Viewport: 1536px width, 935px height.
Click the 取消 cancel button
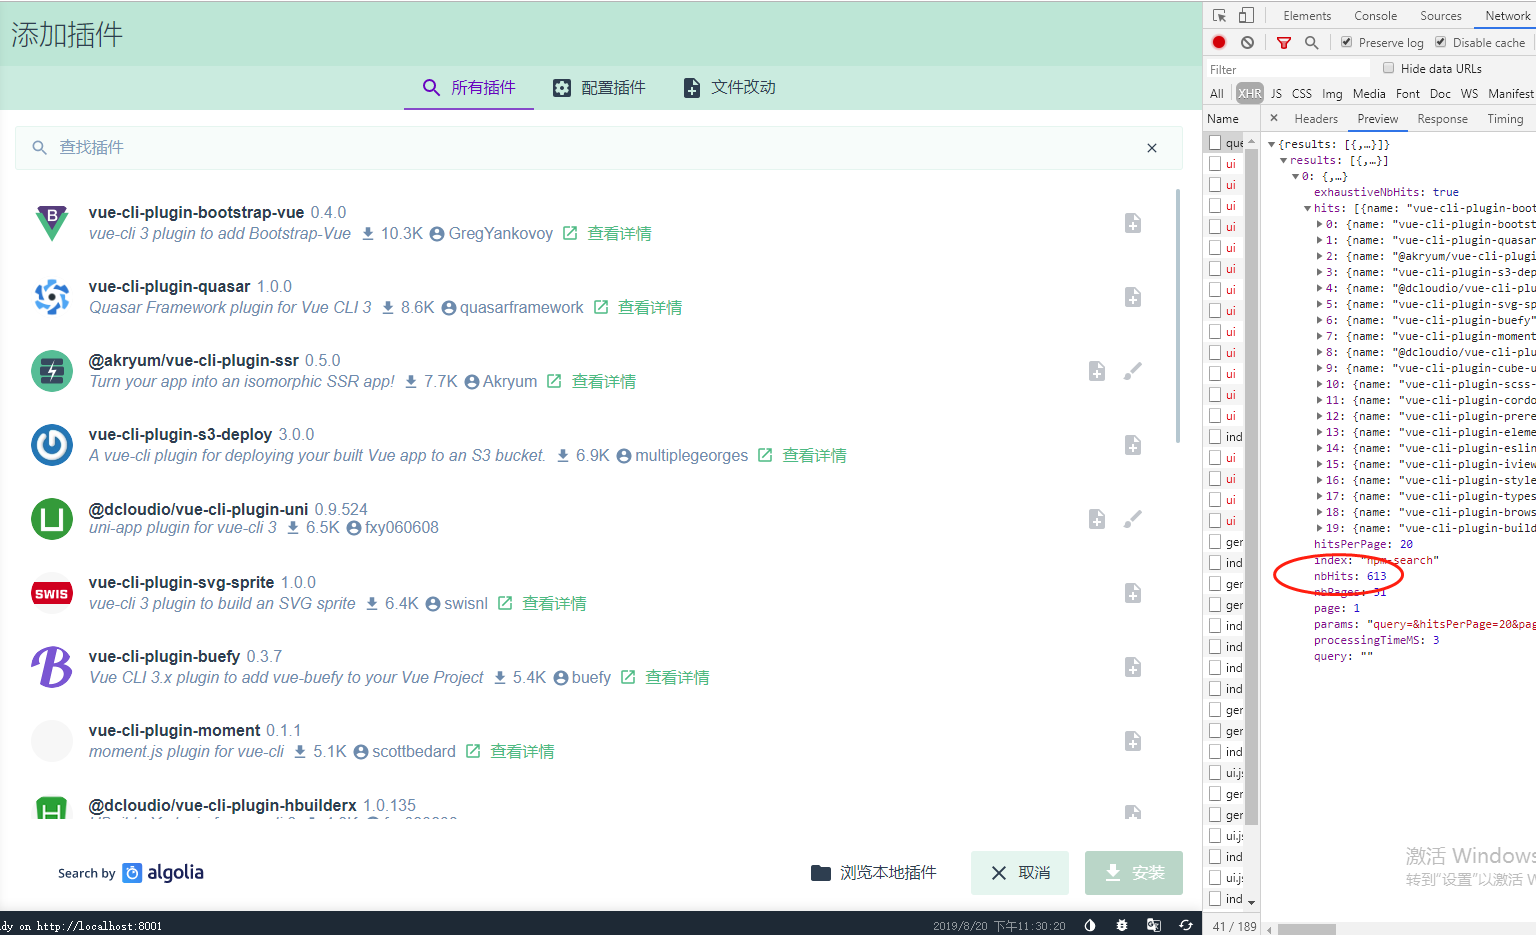pos(1020,873)
